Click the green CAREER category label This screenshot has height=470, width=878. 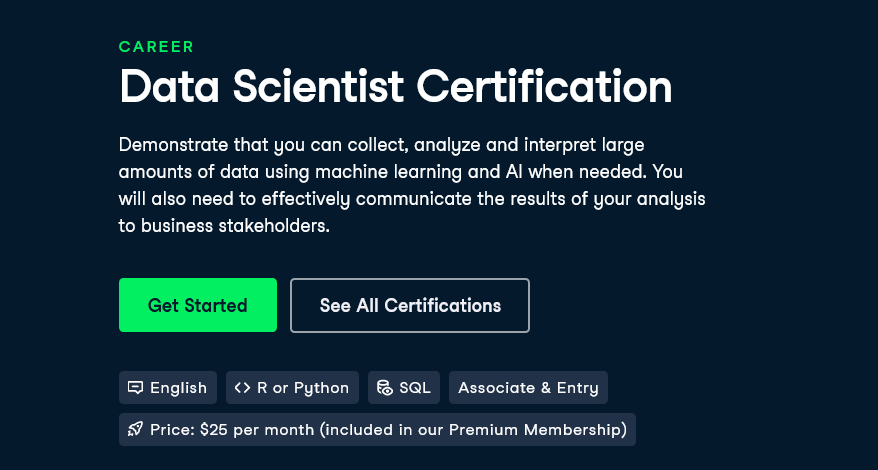coord(156,46)
